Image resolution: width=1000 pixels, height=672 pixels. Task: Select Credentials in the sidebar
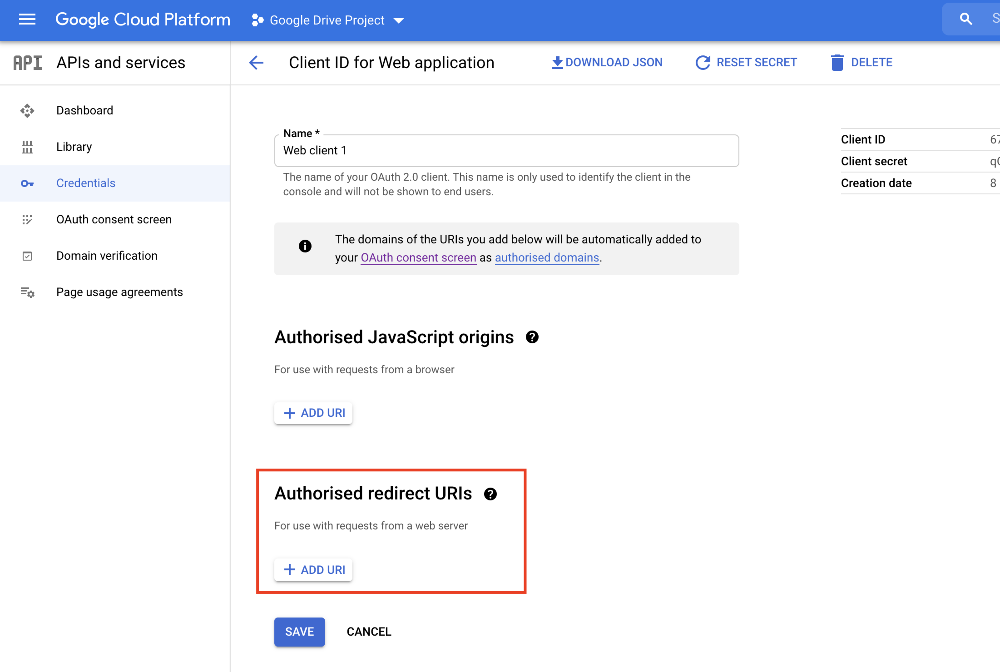[115, 183]
